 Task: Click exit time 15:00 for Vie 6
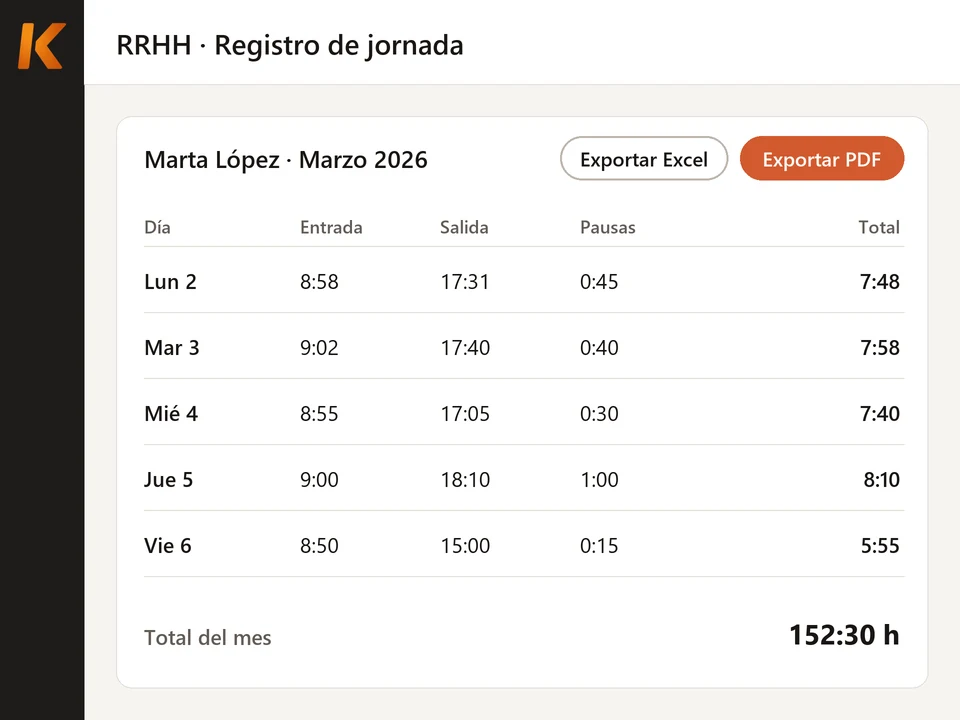pos(465,546)
